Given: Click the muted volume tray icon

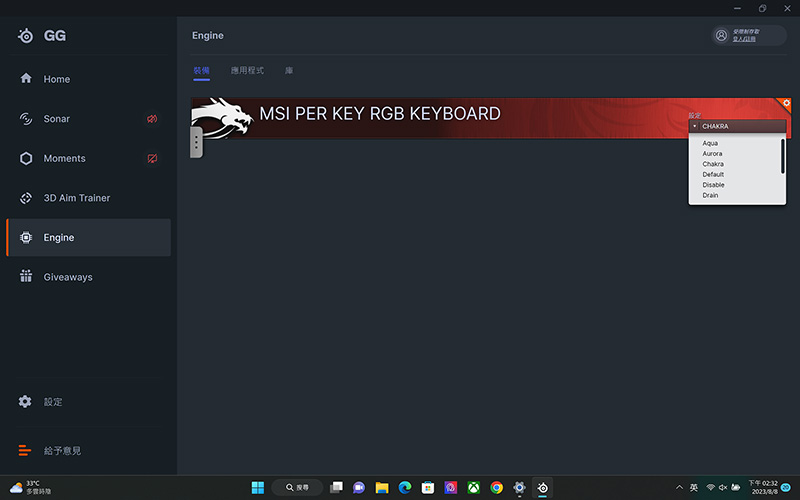Looking at the screenshot, I should coord(723,487).
